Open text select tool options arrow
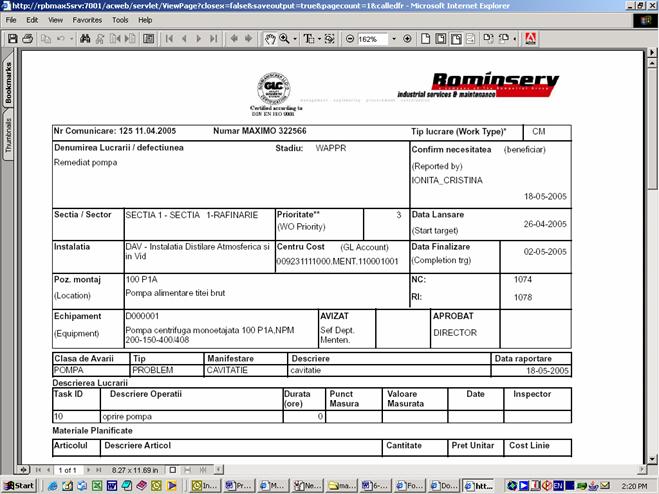The width and height of the screenshot is (659, 494). click(x=319, y=39)
